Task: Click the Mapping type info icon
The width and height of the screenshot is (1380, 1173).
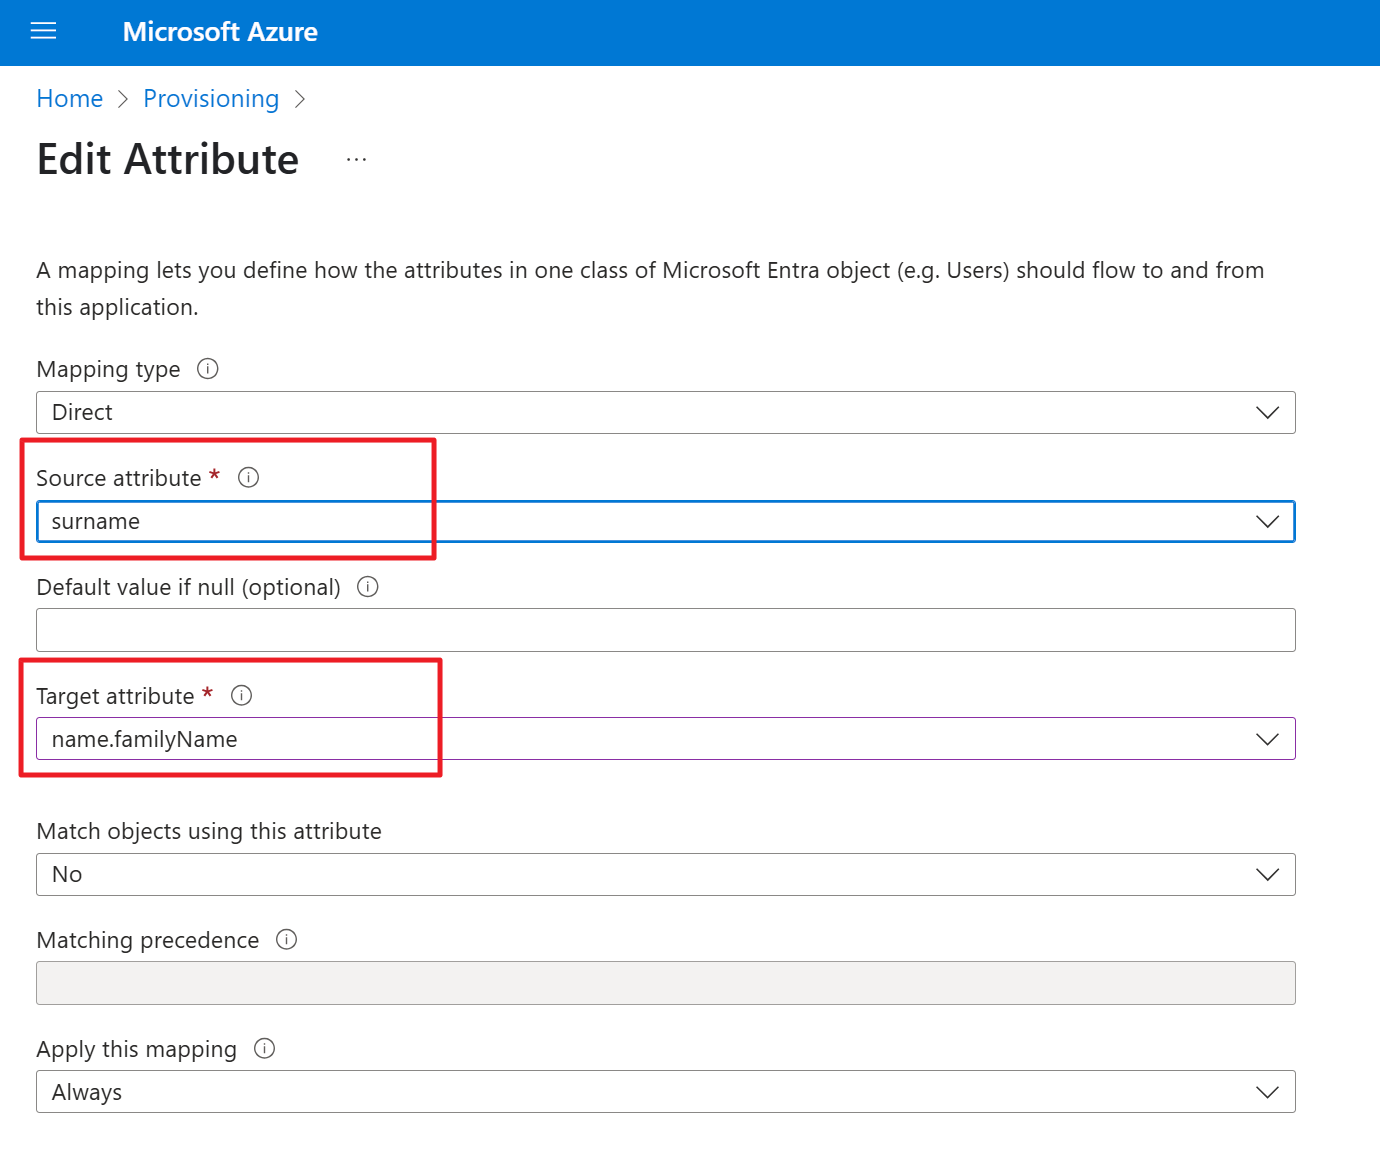Action: 208,369
